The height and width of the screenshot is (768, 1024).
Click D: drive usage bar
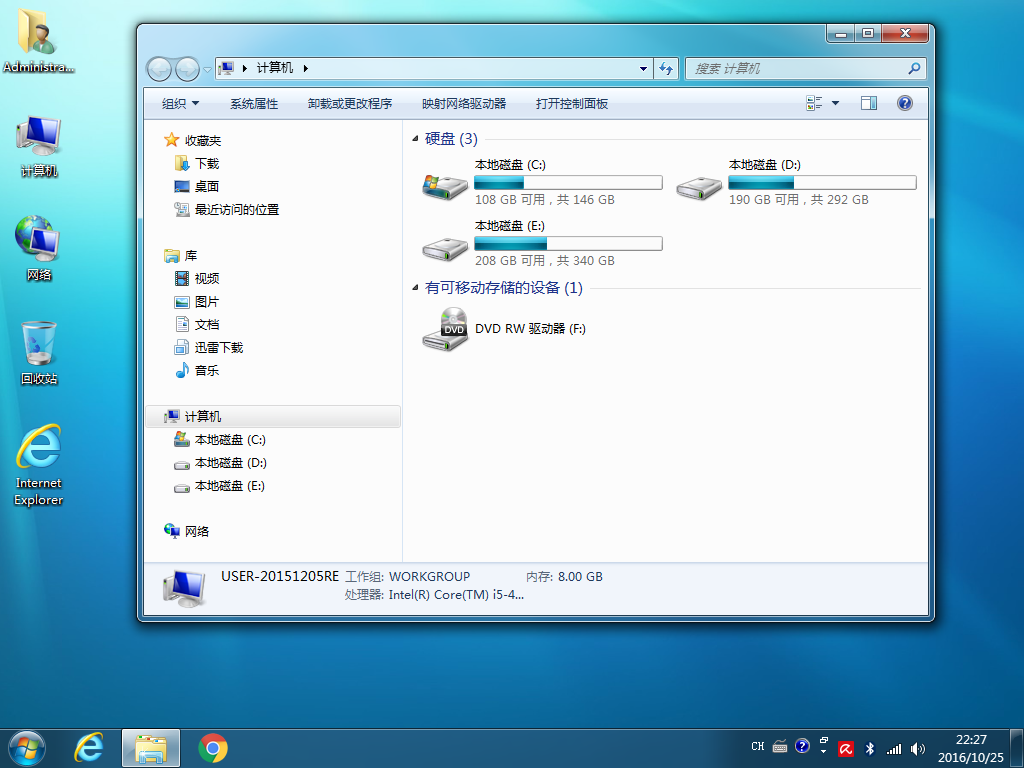click(x=822, y=182)
